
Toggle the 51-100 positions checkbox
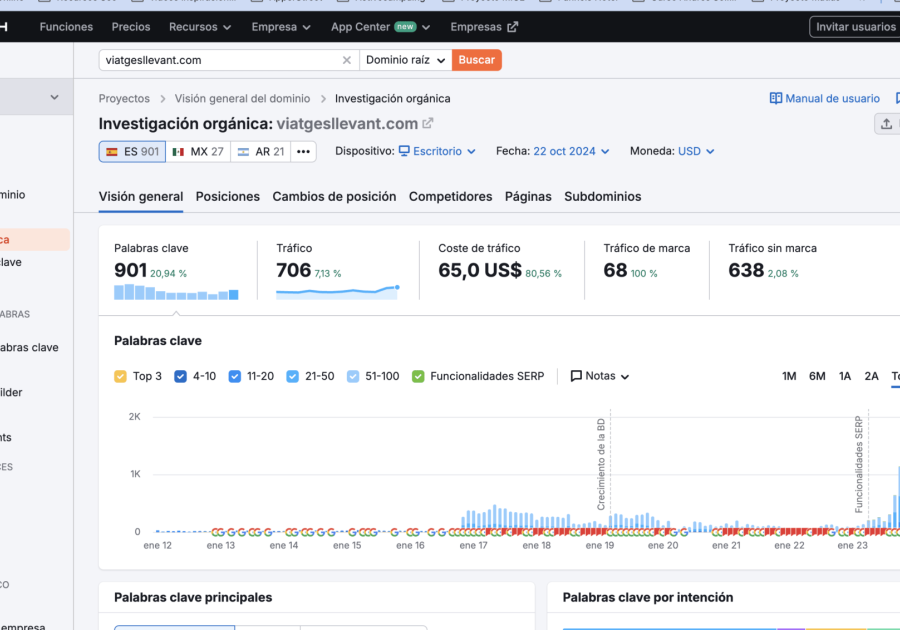pyautogui.click(x=352, y=376)
